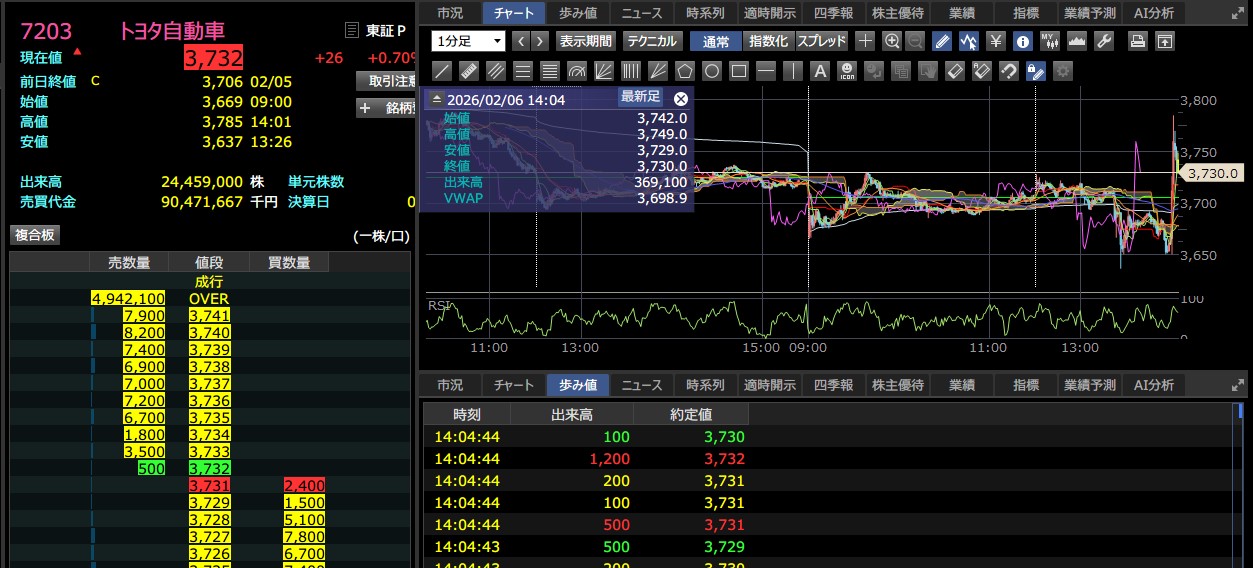Select the magnet snap tool
Screen dimensions: 1253x568
[1009, 71]
